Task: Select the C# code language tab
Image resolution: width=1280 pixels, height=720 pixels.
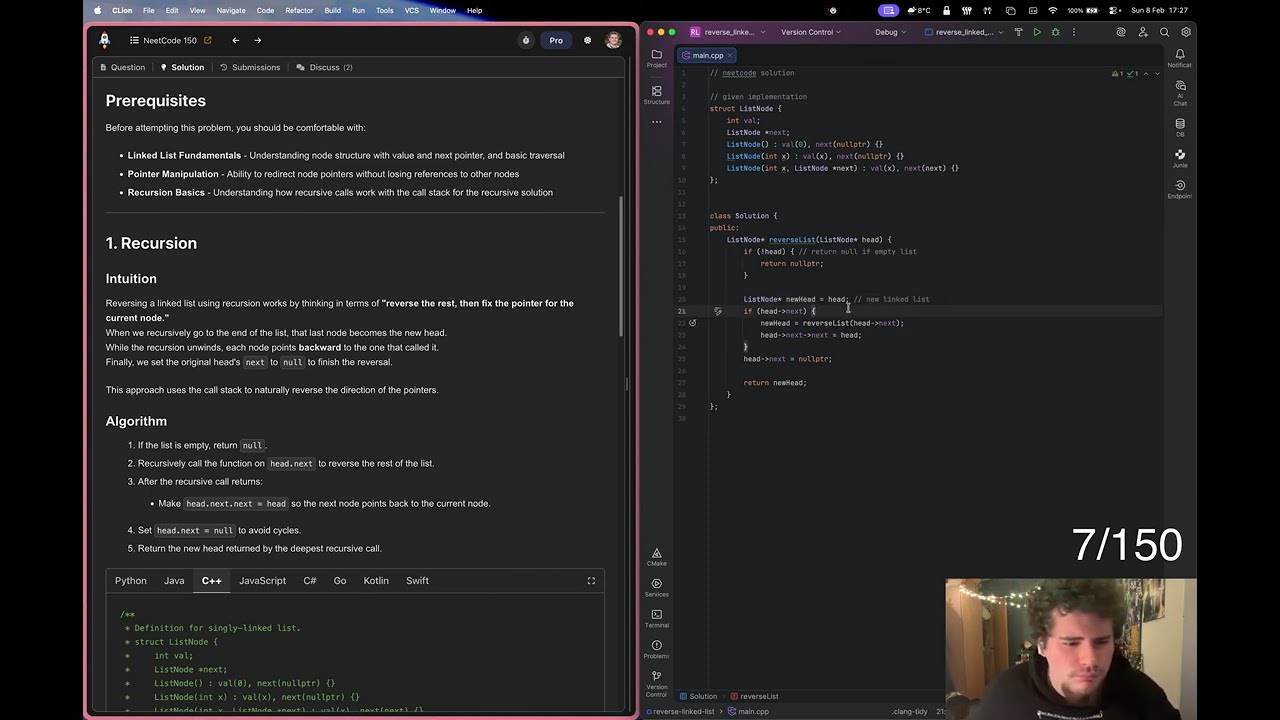Action: pyautogui.click(x=310, y=581)
